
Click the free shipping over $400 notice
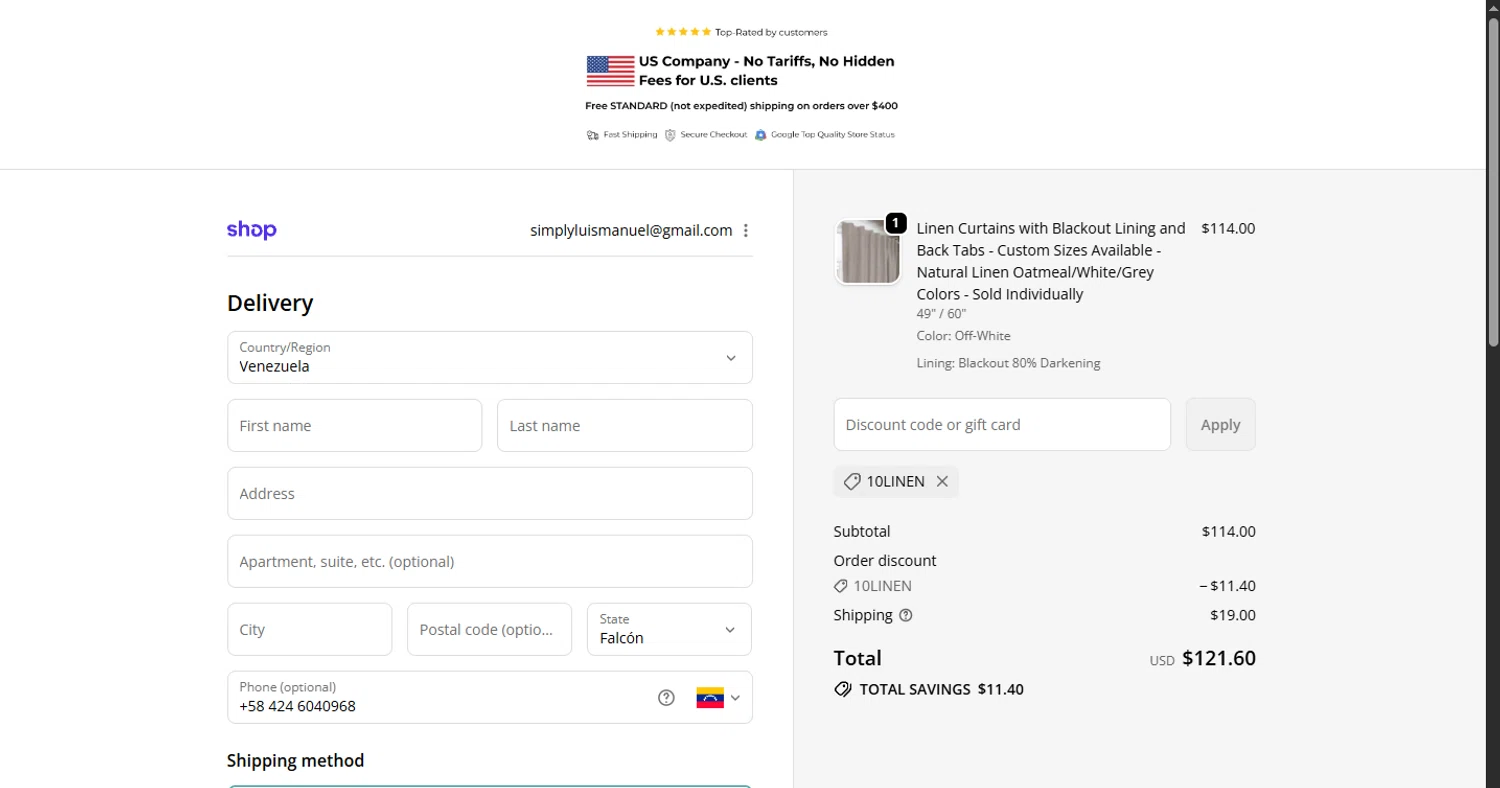click(x=741, y=105)
